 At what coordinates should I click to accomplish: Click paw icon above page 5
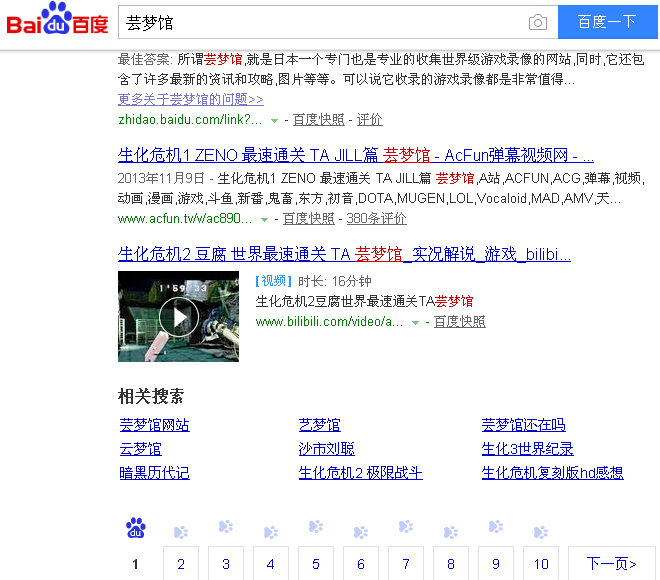[x=316, y=527]
